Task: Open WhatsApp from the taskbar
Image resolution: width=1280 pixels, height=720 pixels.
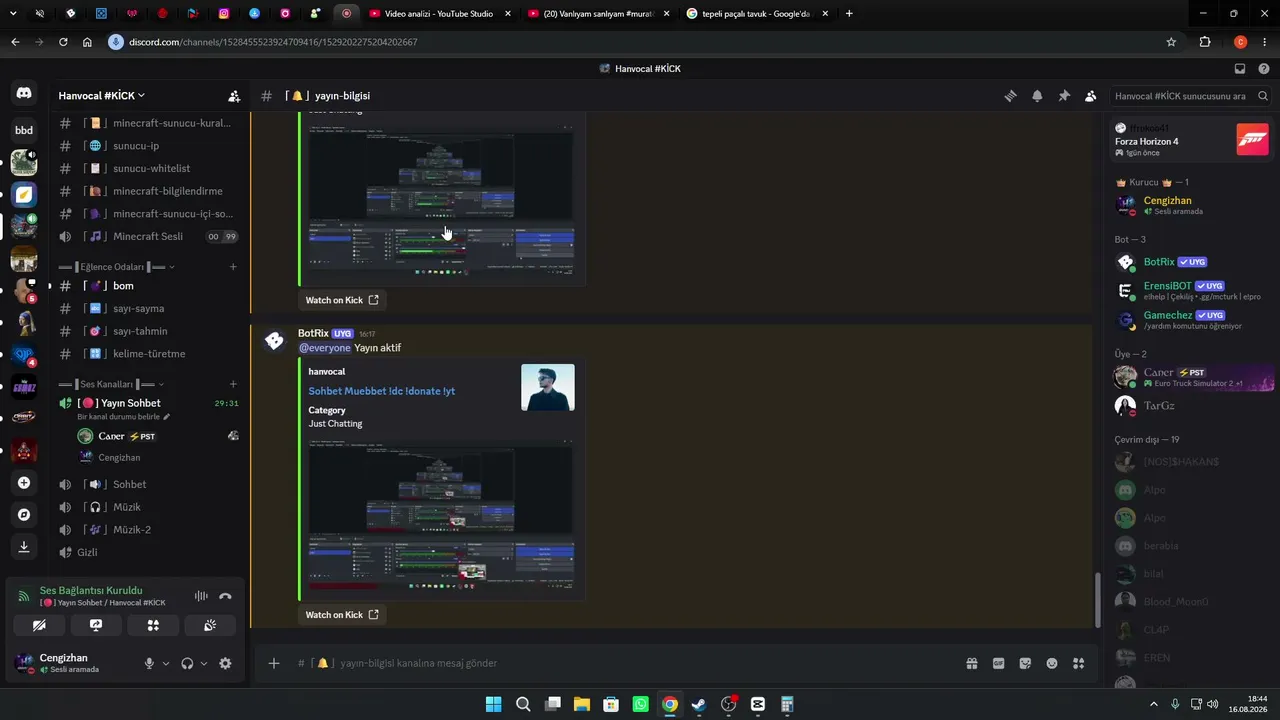Action: pyautogui.click(x=640, y=704)
